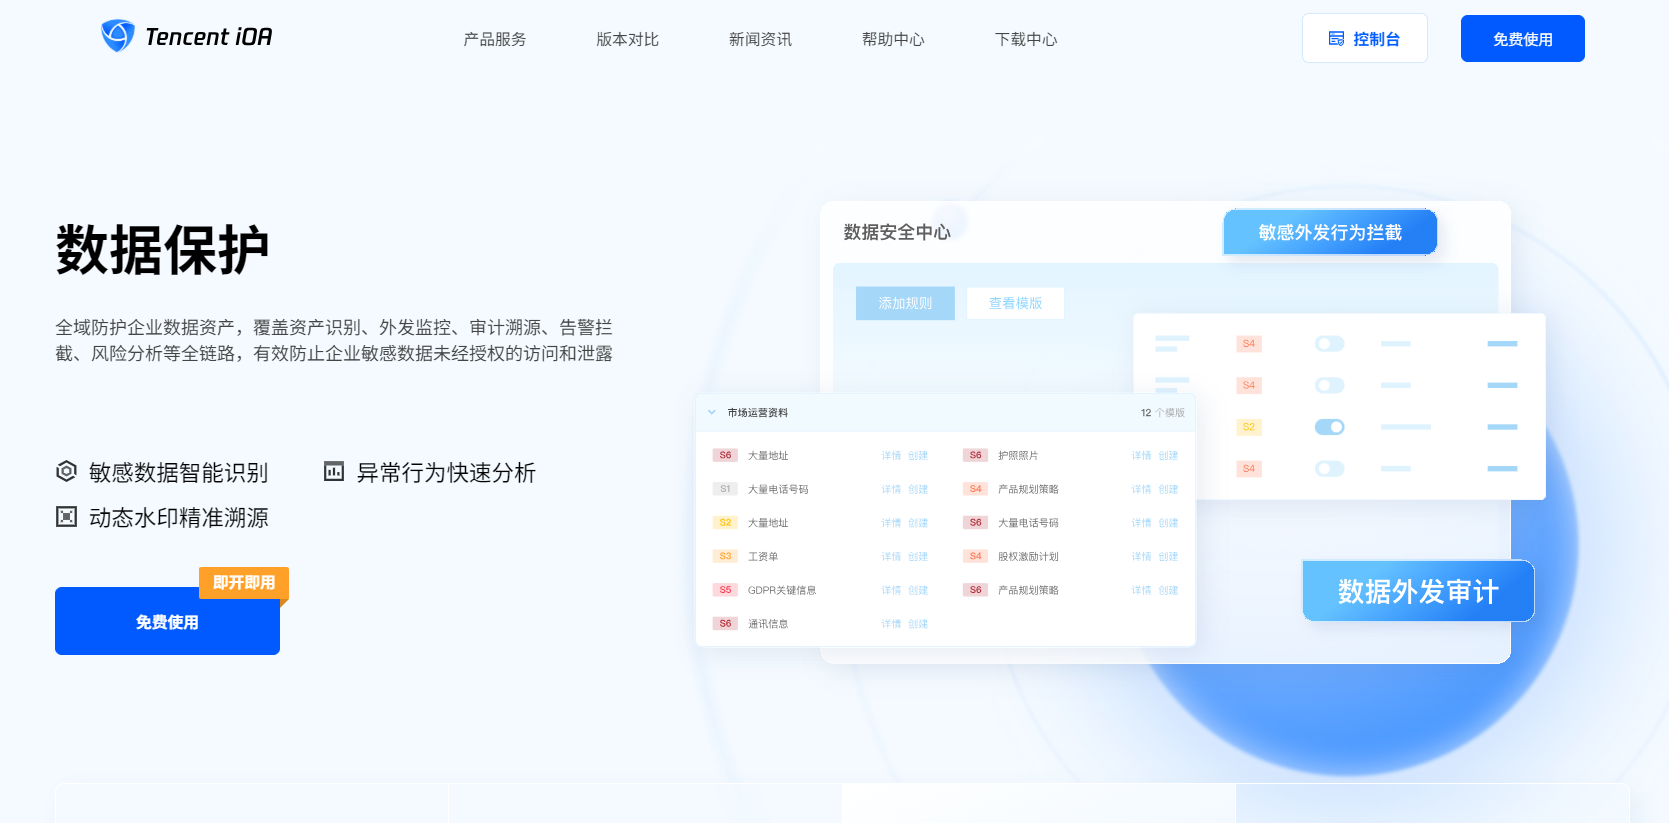Click the 敏感数据智能识别 hexagon icon
Image resolution: width=1669 pixels, height=823 pixels.
pos(66,471)
